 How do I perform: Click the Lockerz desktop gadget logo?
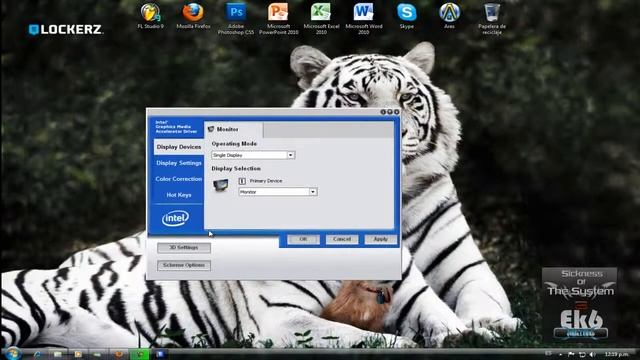[x=65, y=29]
